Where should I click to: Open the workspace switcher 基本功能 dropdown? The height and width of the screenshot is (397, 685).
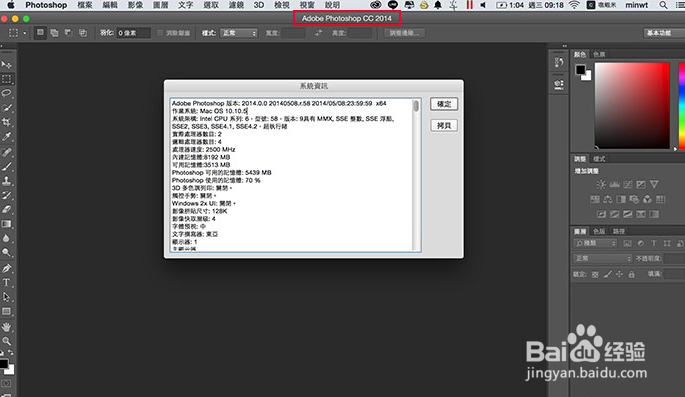pos(664,33)
